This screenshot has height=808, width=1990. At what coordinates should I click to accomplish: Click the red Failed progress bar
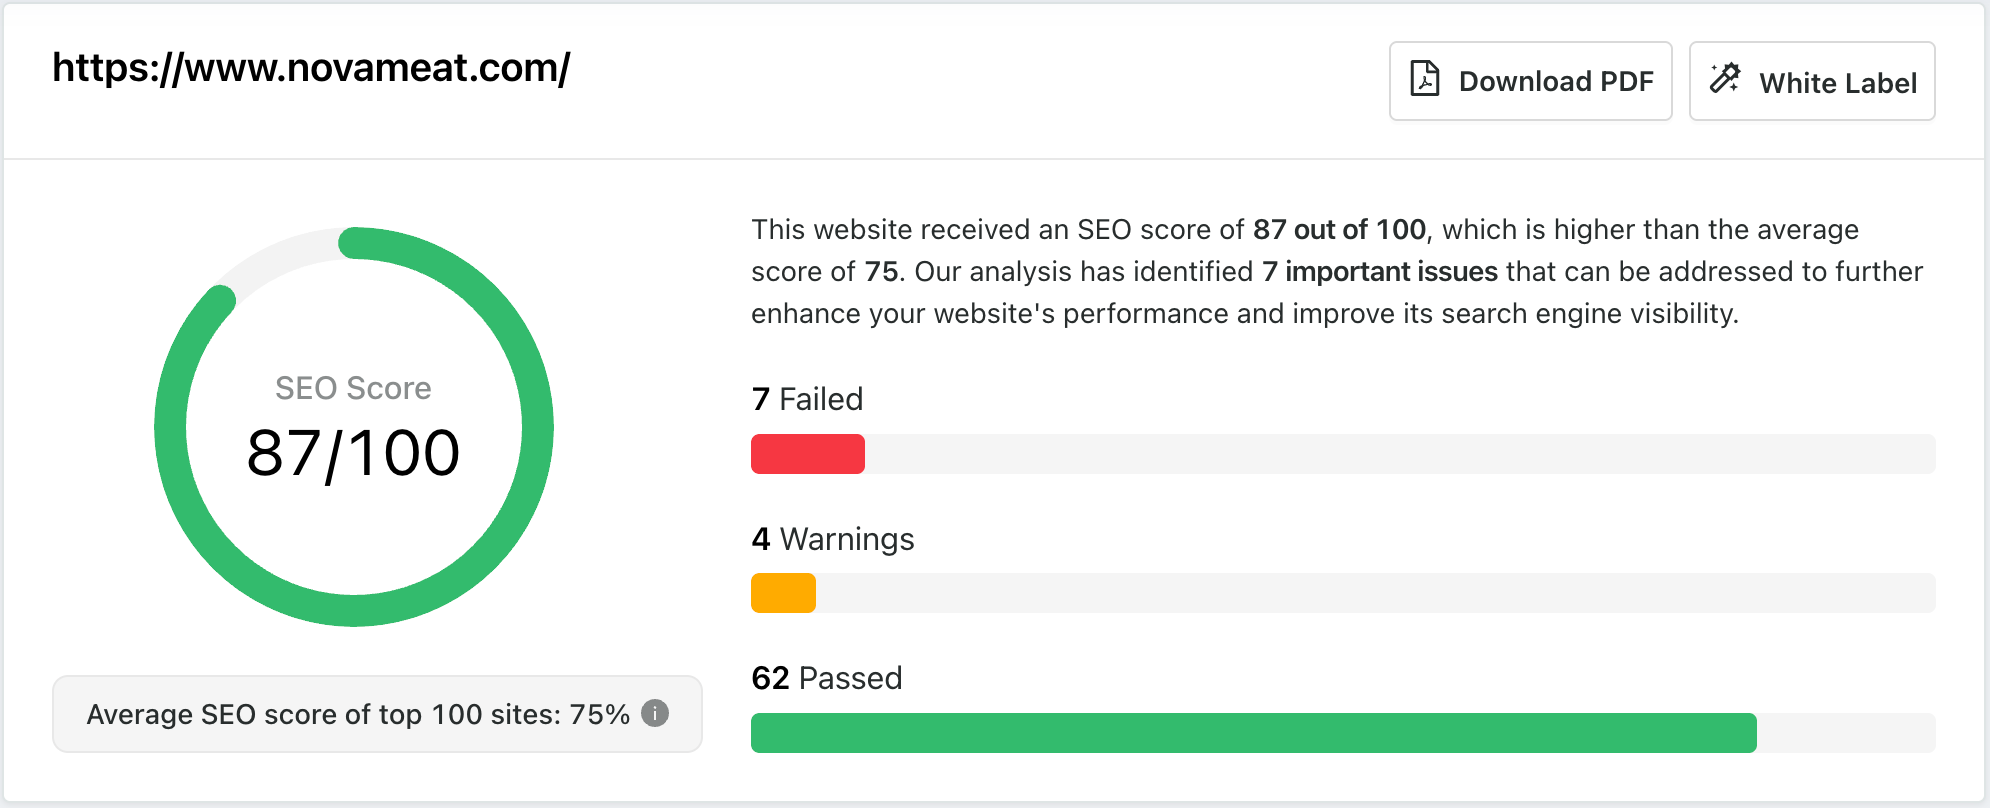pos(808,454)
